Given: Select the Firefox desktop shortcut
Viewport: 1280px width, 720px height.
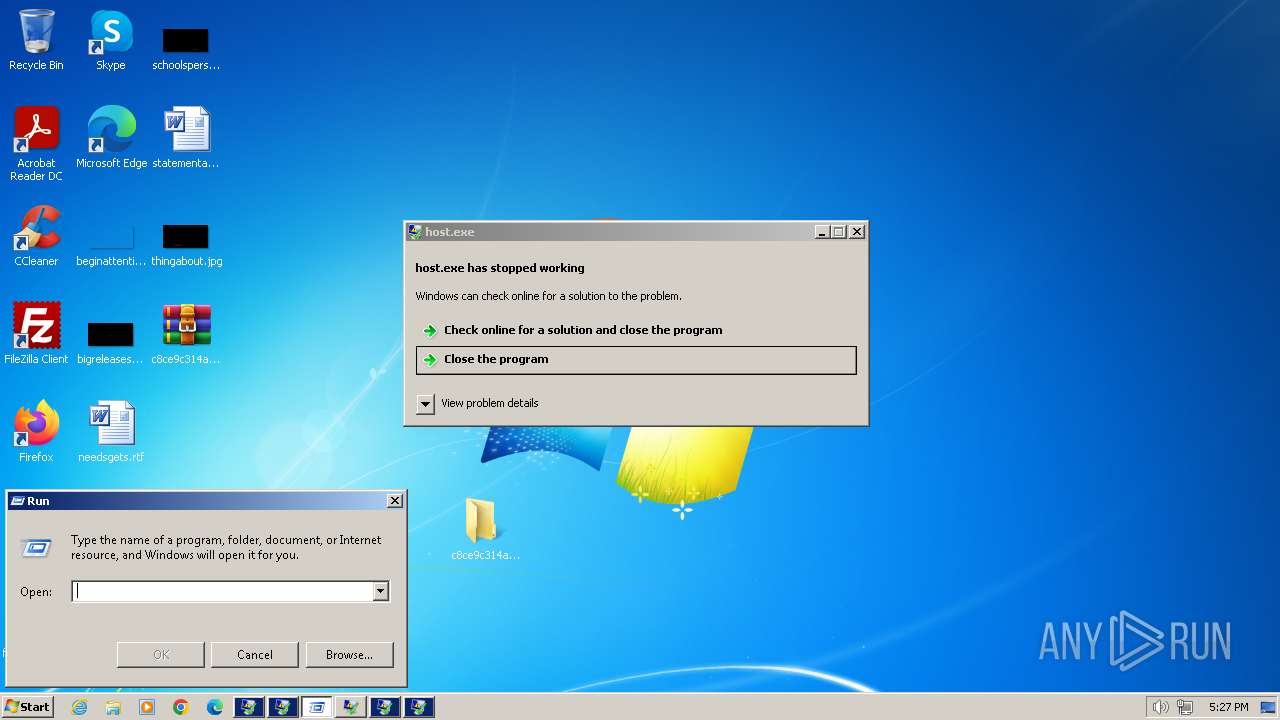Looking at the screenshot, I should [x=36, y=431].
